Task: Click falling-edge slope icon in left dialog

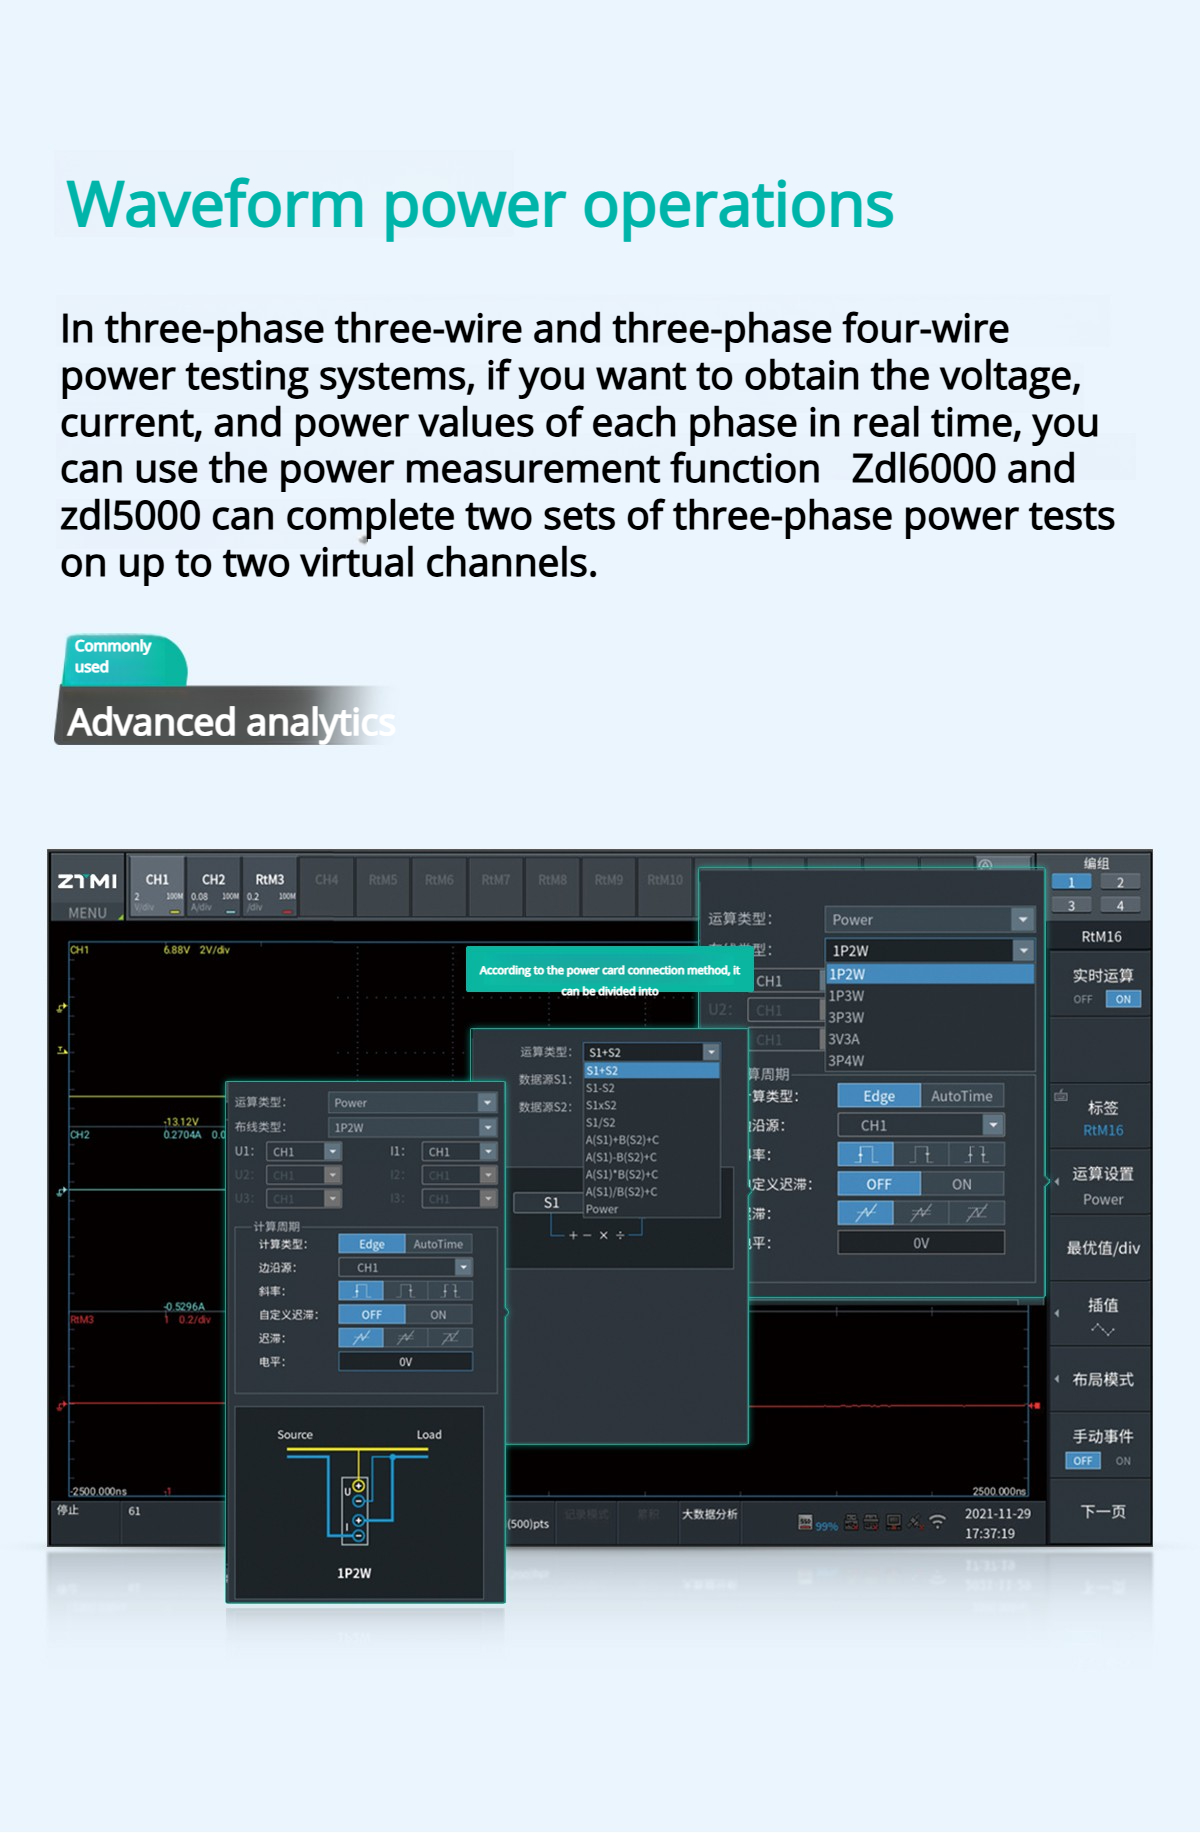Action: click(405, 1291)
